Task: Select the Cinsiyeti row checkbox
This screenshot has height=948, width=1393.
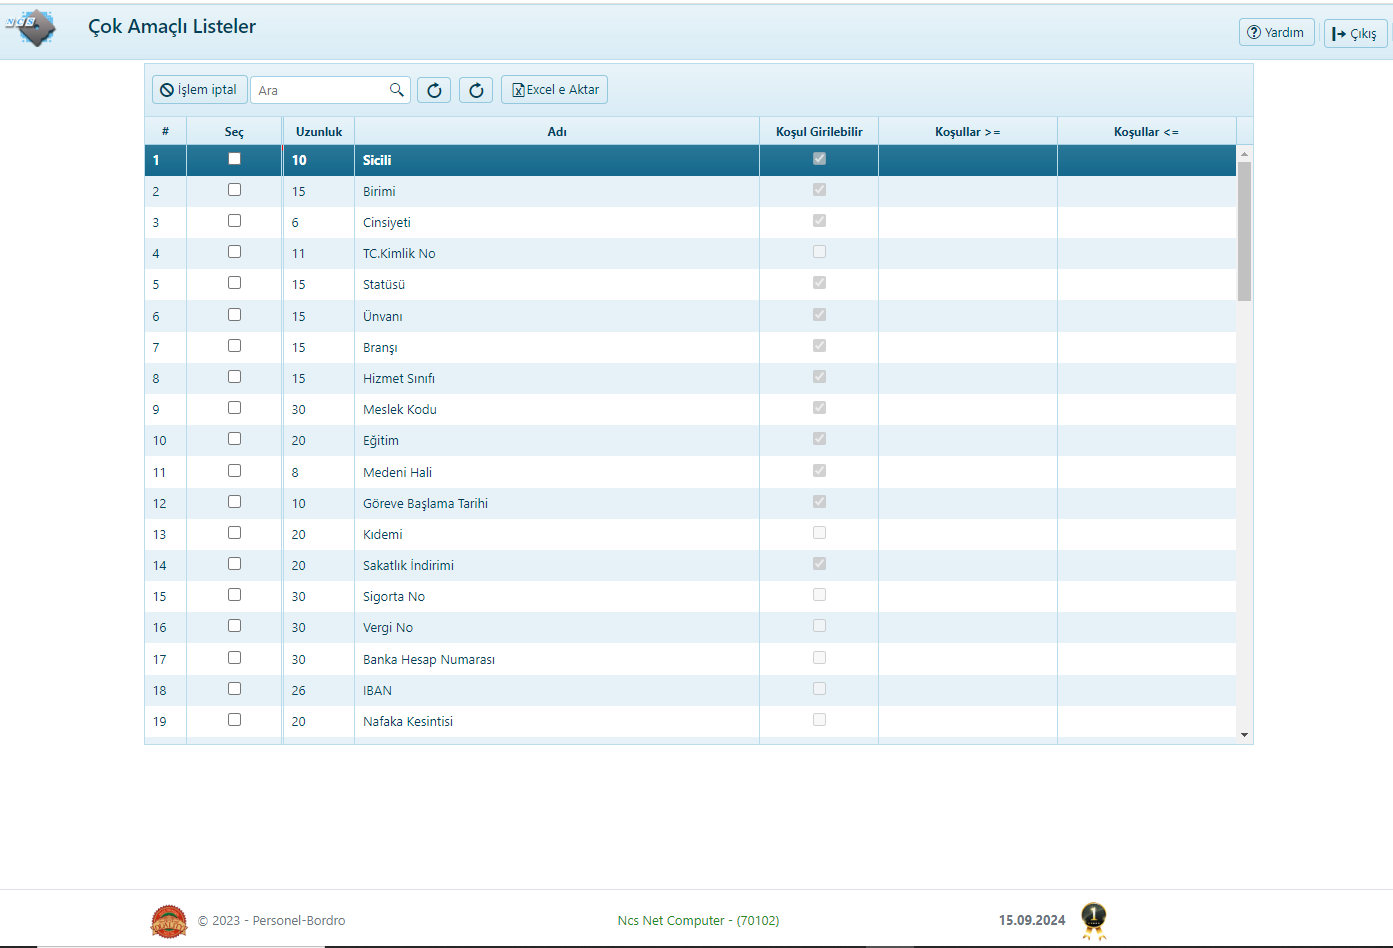Action: [x=234, y=221]
